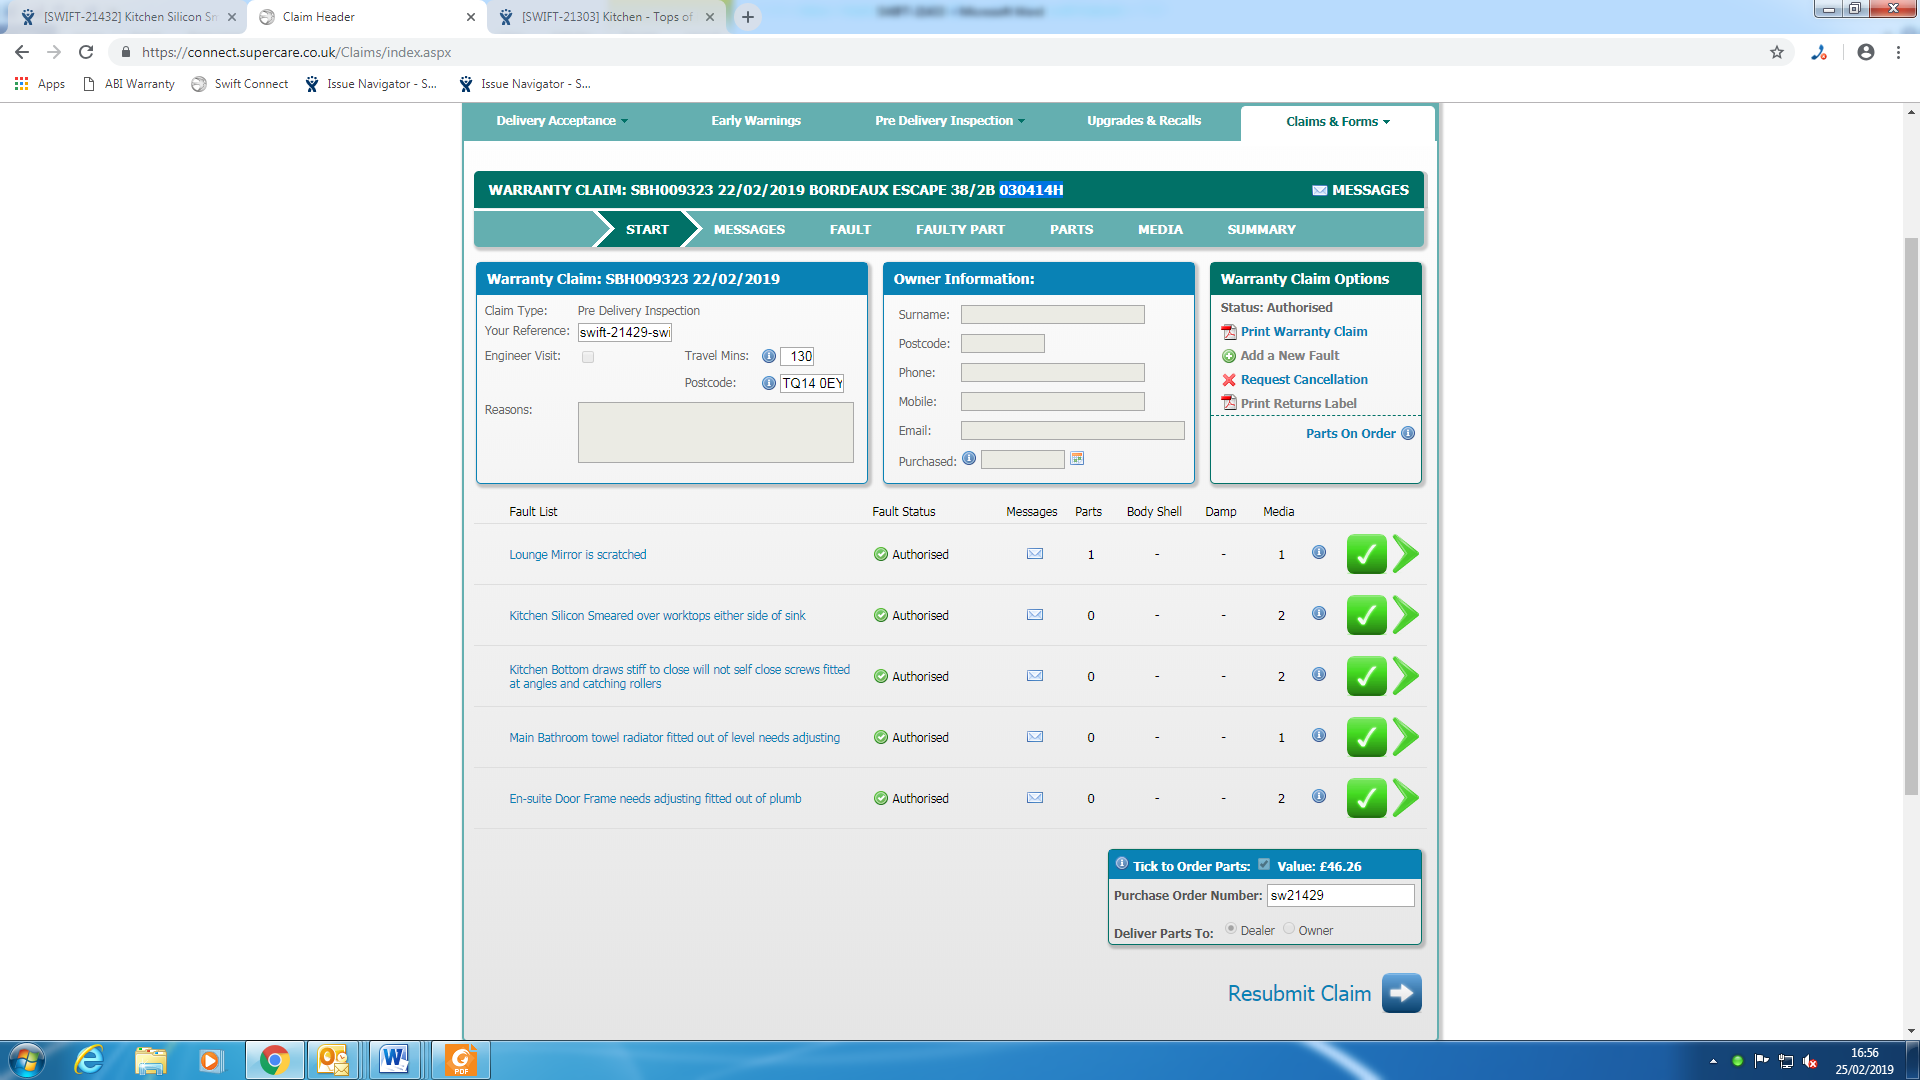Select Owner for parts delivery
Screen dimensions: 1920x1080
tap(1289, 929)
